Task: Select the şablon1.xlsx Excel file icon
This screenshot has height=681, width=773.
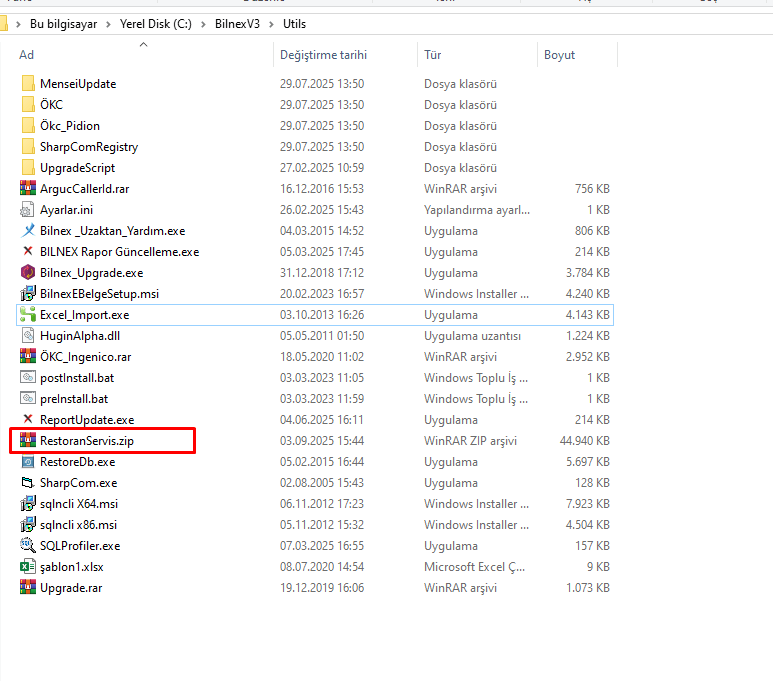Action: [x=28, y=567]
